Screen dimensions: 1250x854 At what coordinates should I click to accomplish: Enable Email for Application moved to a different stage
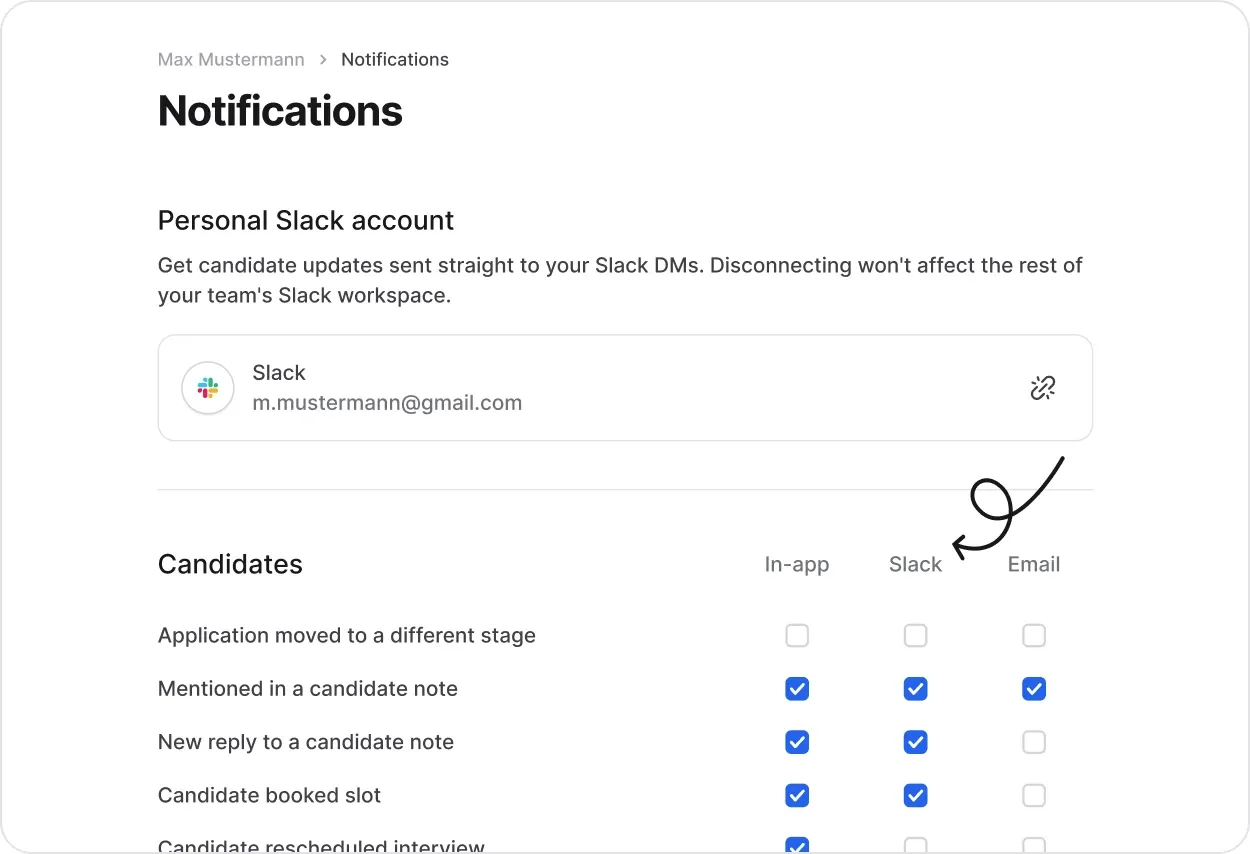[1034, 636]
